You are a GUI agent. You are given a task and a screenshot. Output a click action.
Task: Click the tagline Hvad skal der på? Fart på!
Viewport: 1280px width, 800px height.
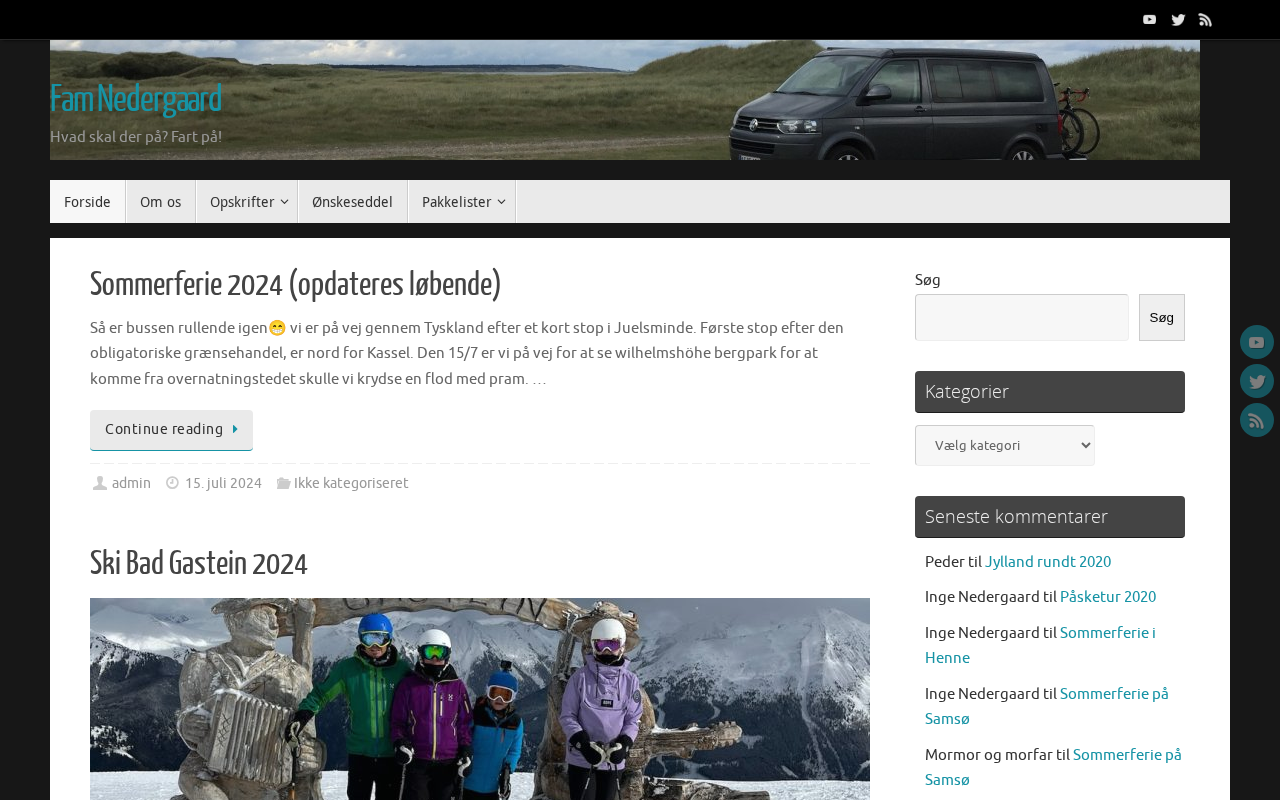pyautogui.click(x=136, y=137)
